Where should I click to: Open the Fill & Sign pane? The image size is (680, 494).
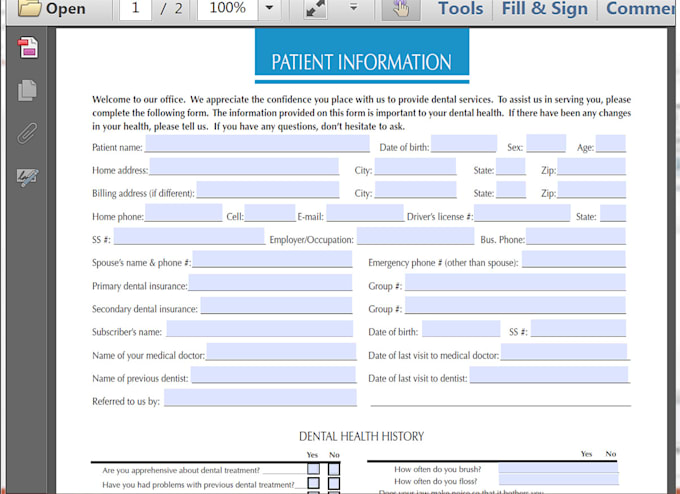545,8
